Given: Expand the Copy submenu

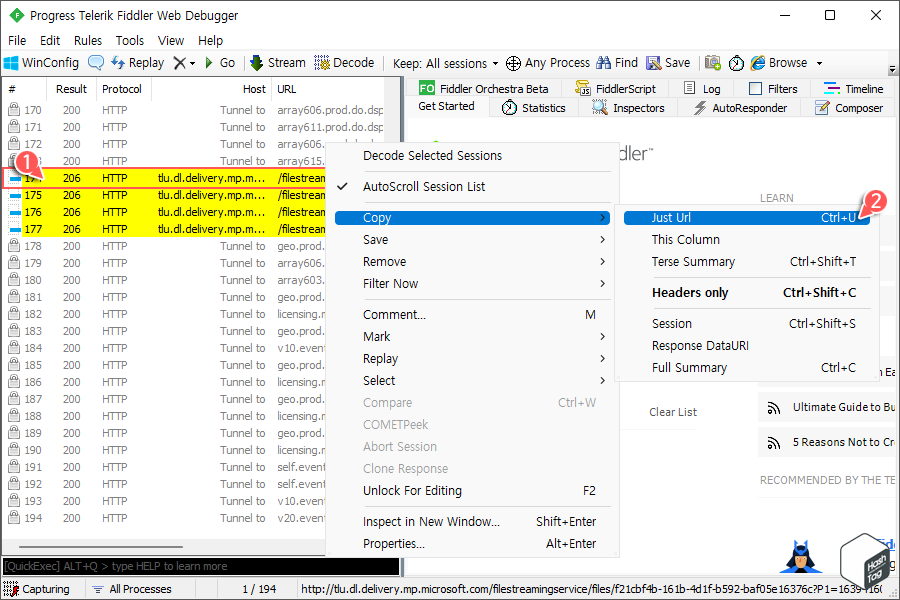Looking at the screenshot, I should (x=473, y=218).
